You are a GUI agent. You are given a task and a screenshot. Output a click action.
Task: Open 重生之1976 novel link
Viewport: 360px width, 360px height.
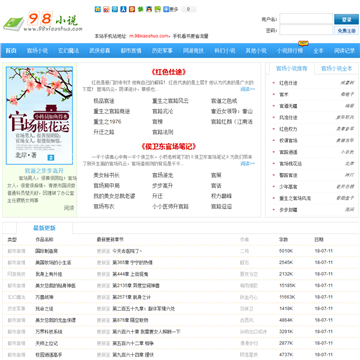click(107, 122)
